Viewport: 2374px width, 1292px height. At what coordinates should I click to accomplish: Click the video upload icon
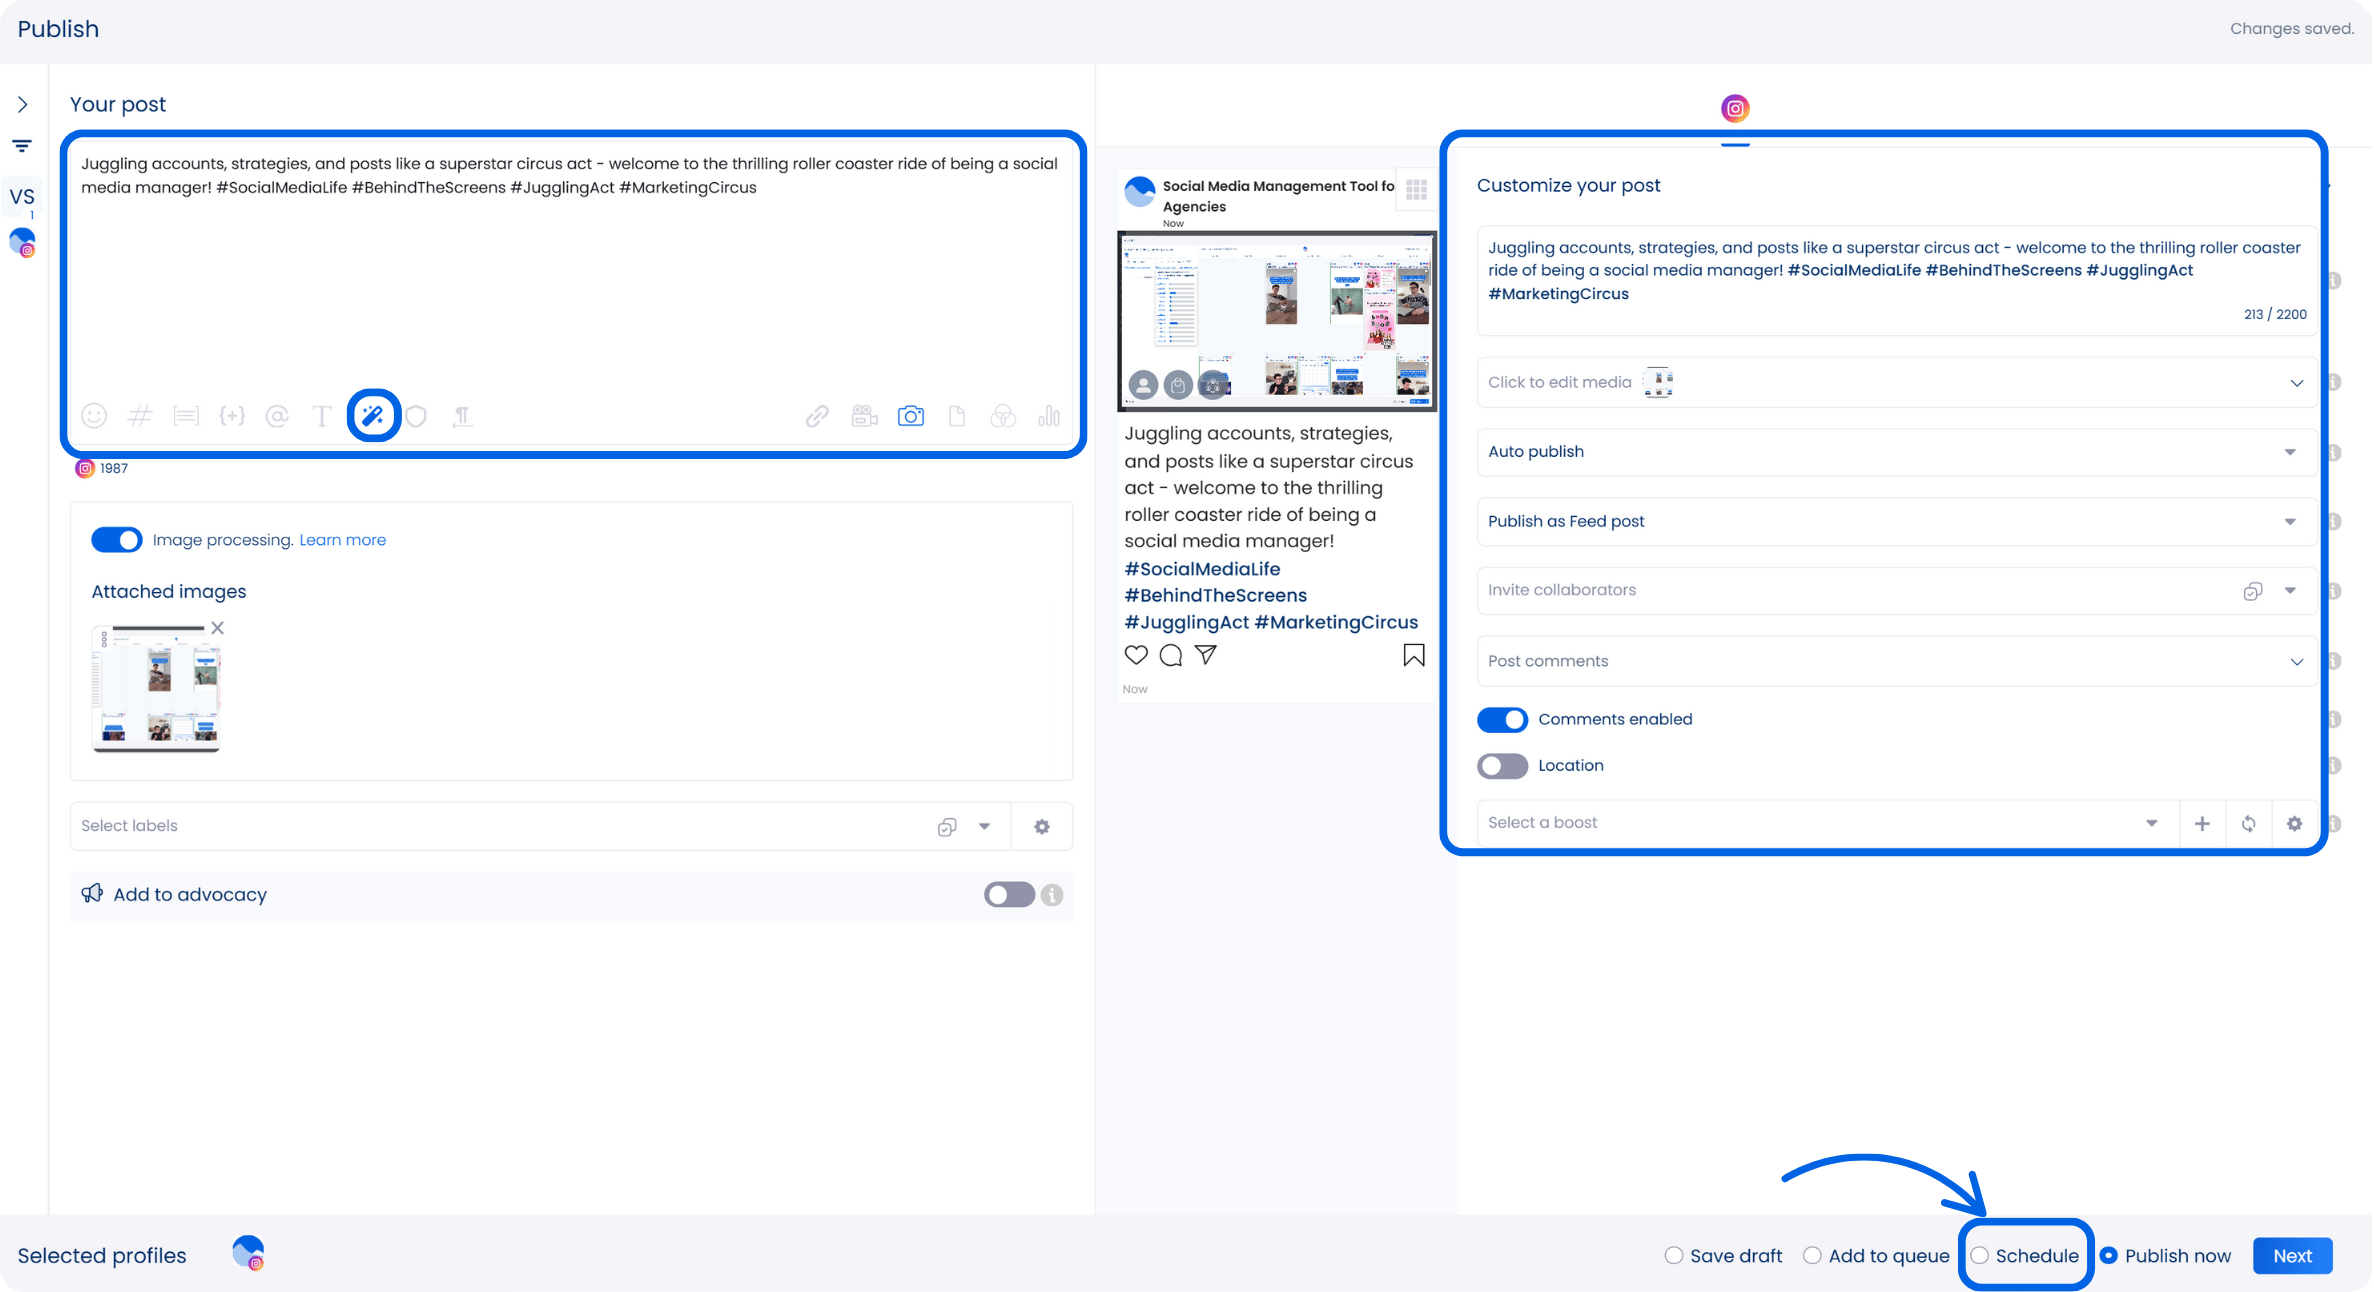864,416
